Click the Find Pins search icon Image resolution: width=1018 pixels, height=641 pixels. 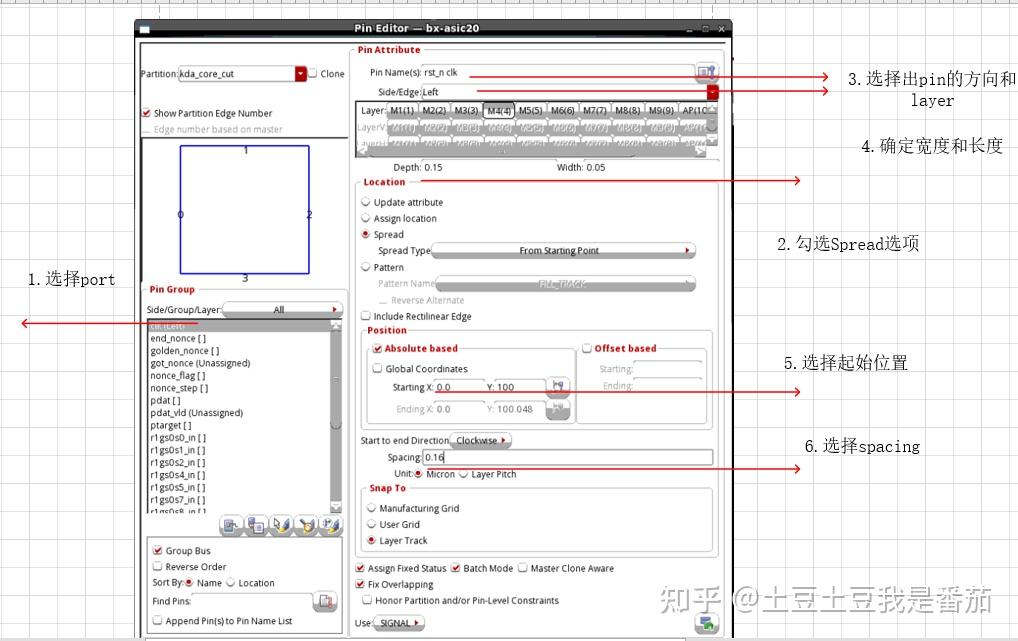coord(325,601)
